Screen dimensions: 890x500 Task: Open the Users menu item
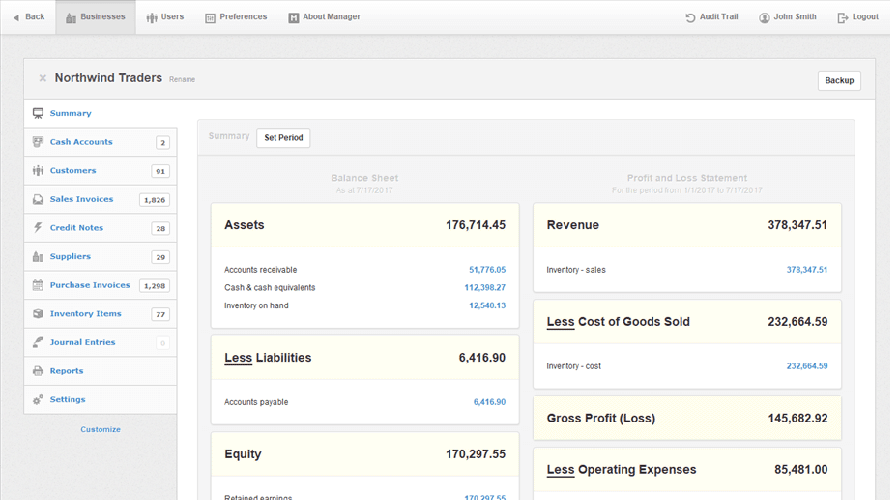click(165, 17)
